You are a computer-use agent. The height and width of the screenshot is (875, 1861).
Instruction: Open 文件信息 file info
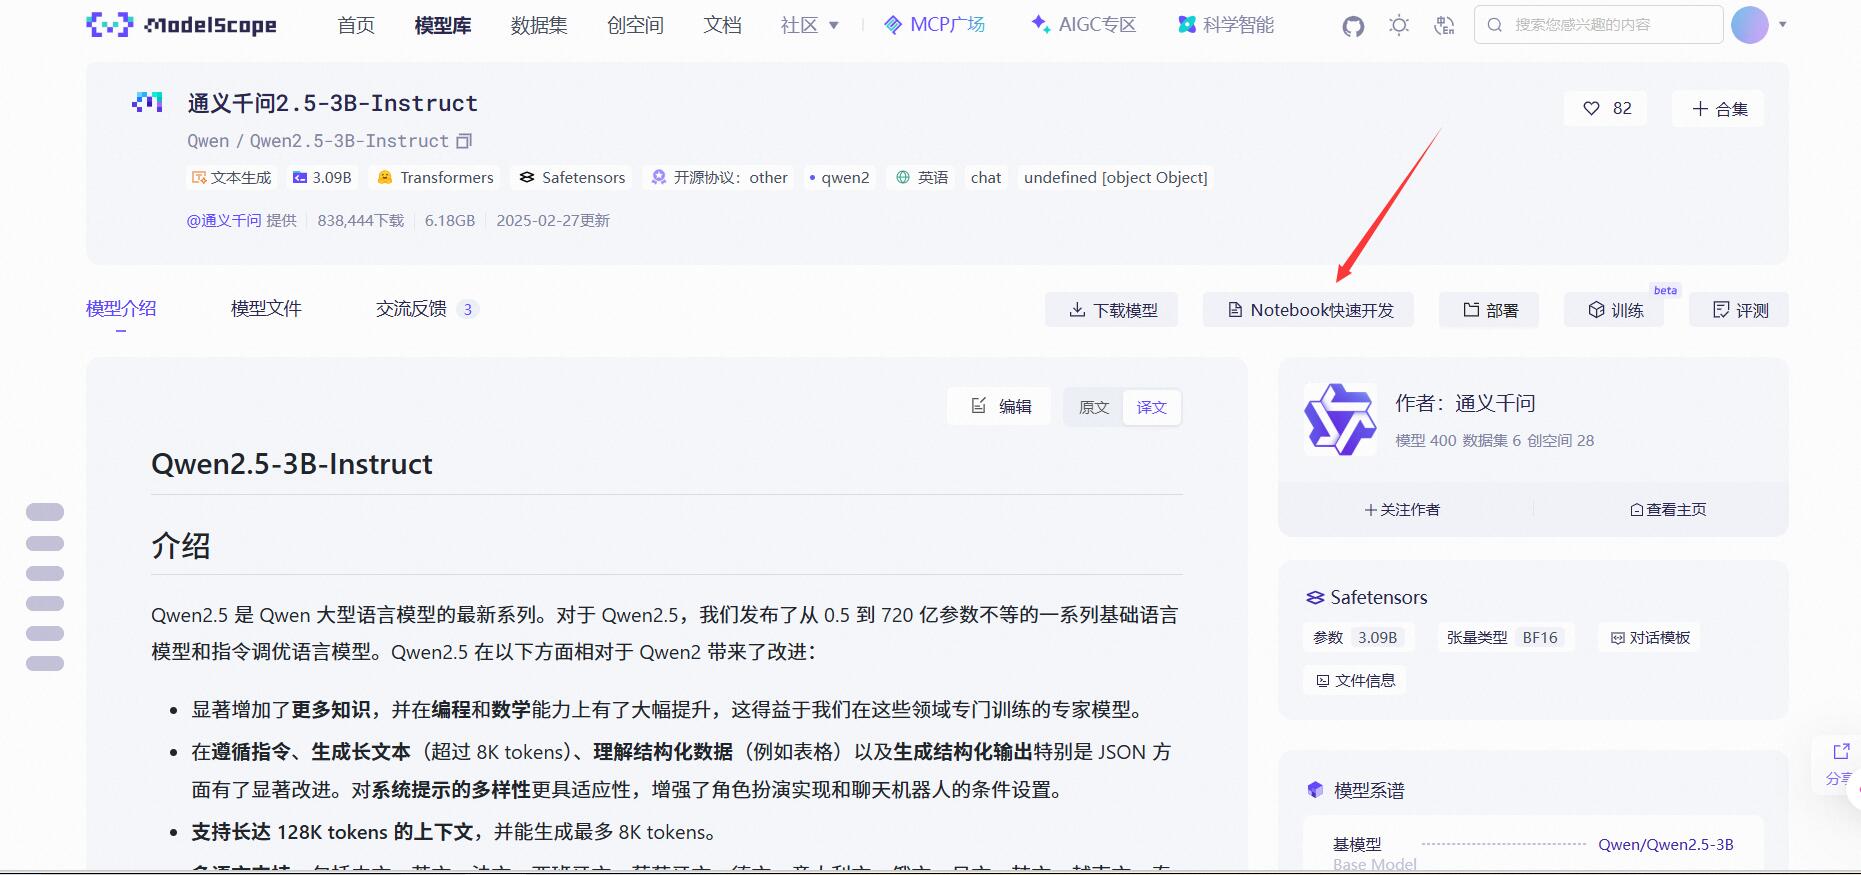(x=1355, y=681)
